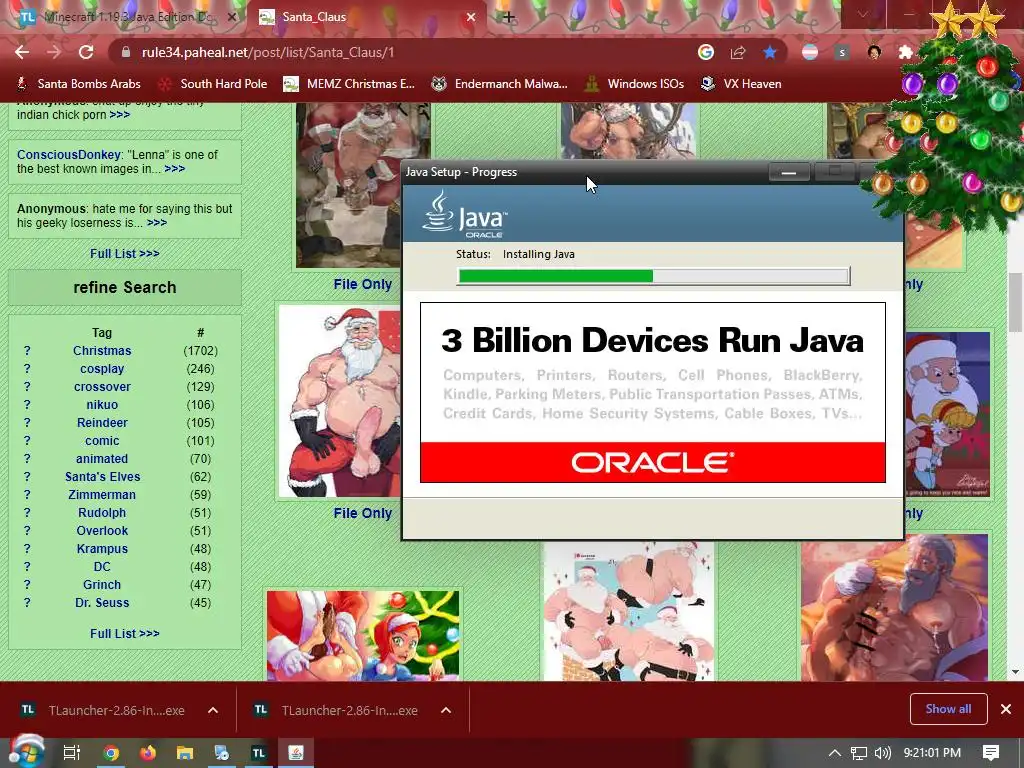Screen dimensions: 1024x768
Task: Open the crossover tag link
Action: (102, 387)
